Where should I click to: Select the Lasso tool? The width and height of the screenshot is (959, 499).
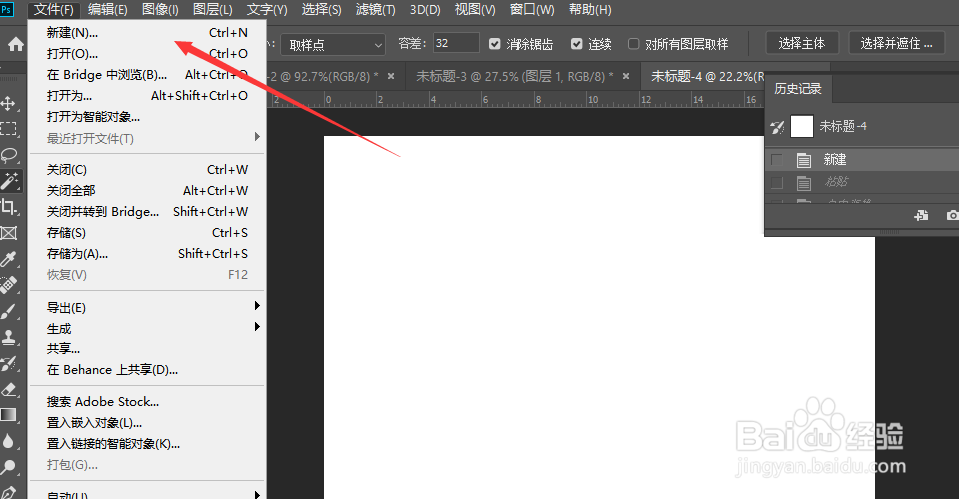(x=9, y=155)
